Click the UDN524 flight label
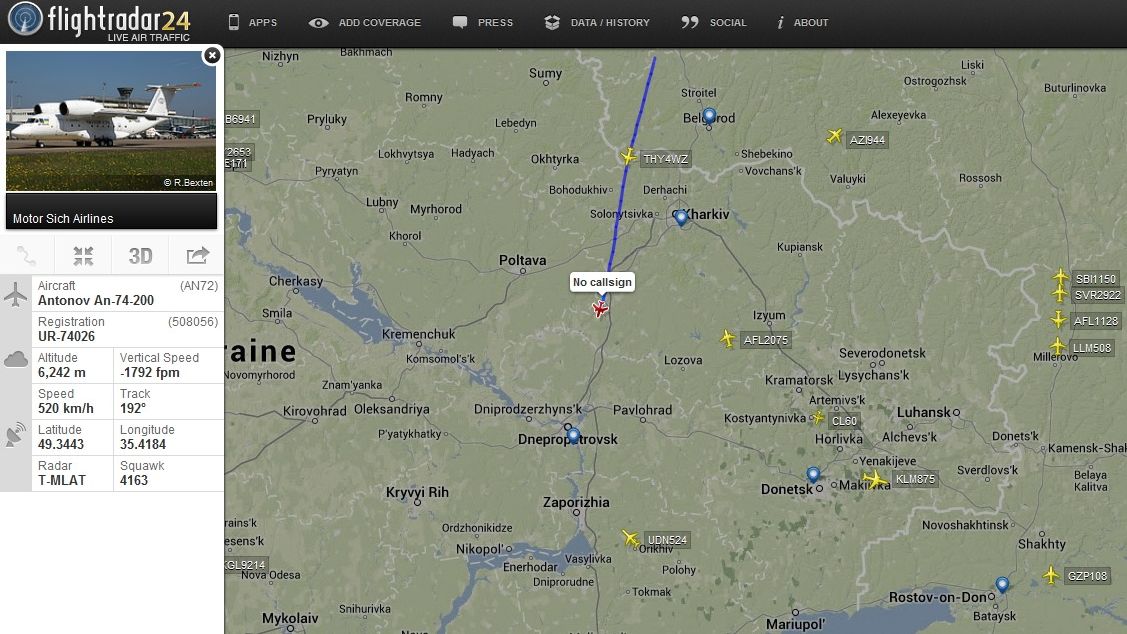This screenshot has height=634, width=1127. [667, 540]
